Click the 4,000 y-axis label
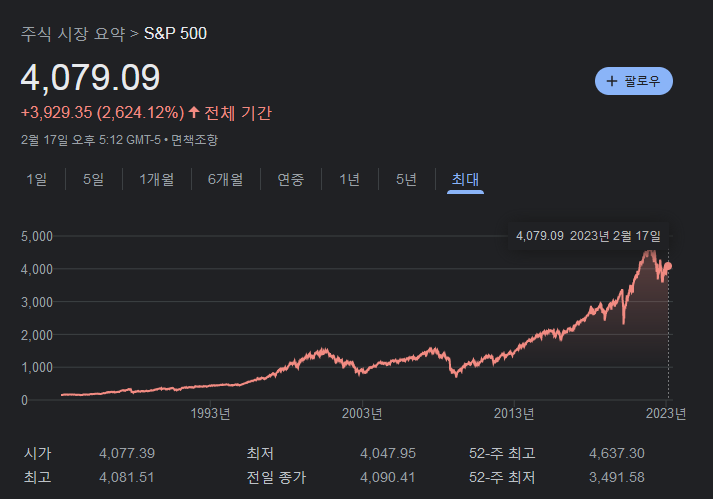Viewport: 713px width, 499px height. (37, 269)
